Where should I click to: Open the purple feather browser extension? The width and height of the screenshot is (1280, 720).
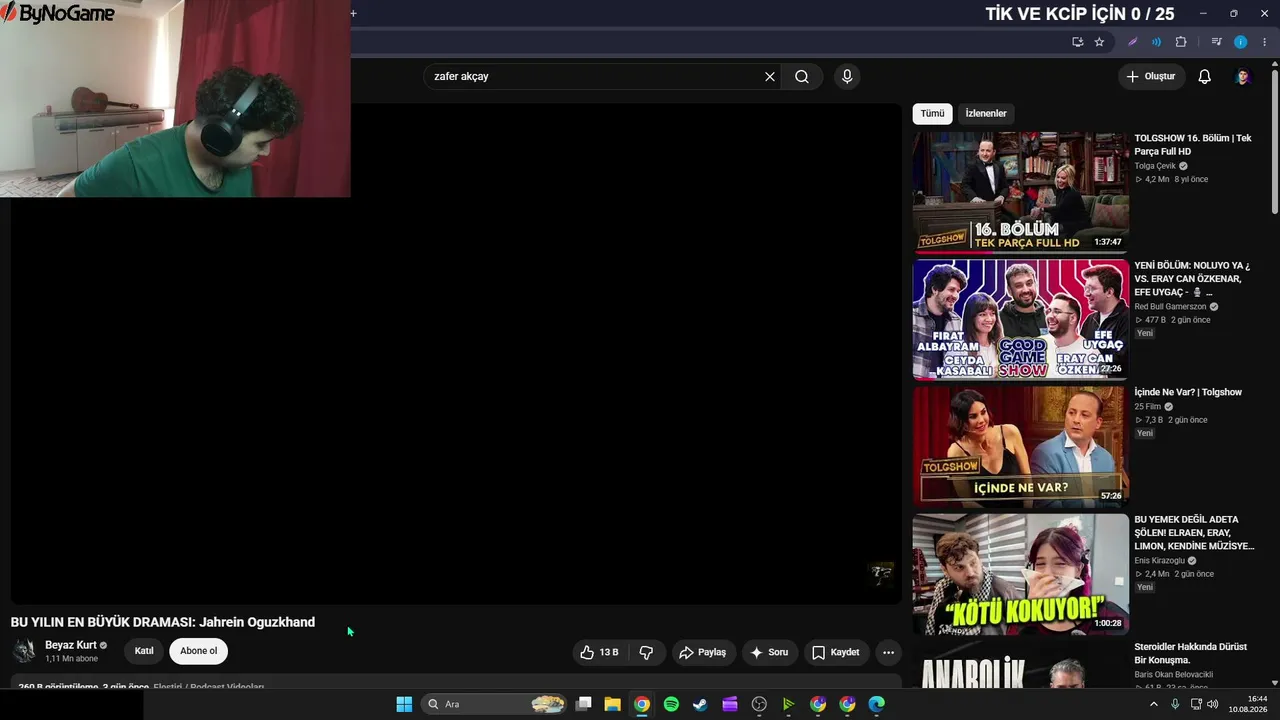1132,42
